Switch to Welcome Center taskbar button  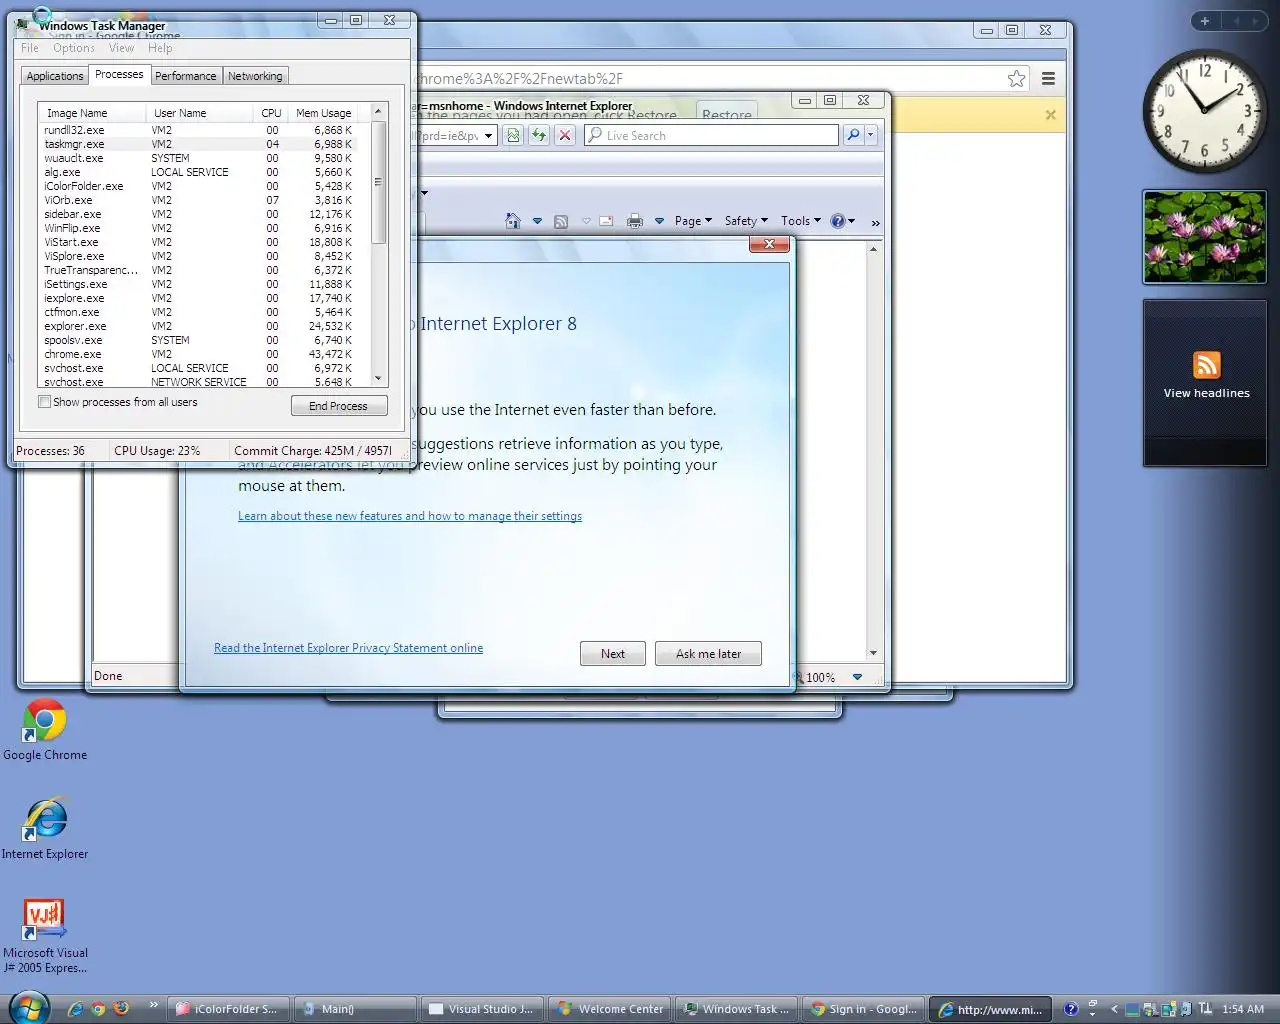click(609, 1009)
